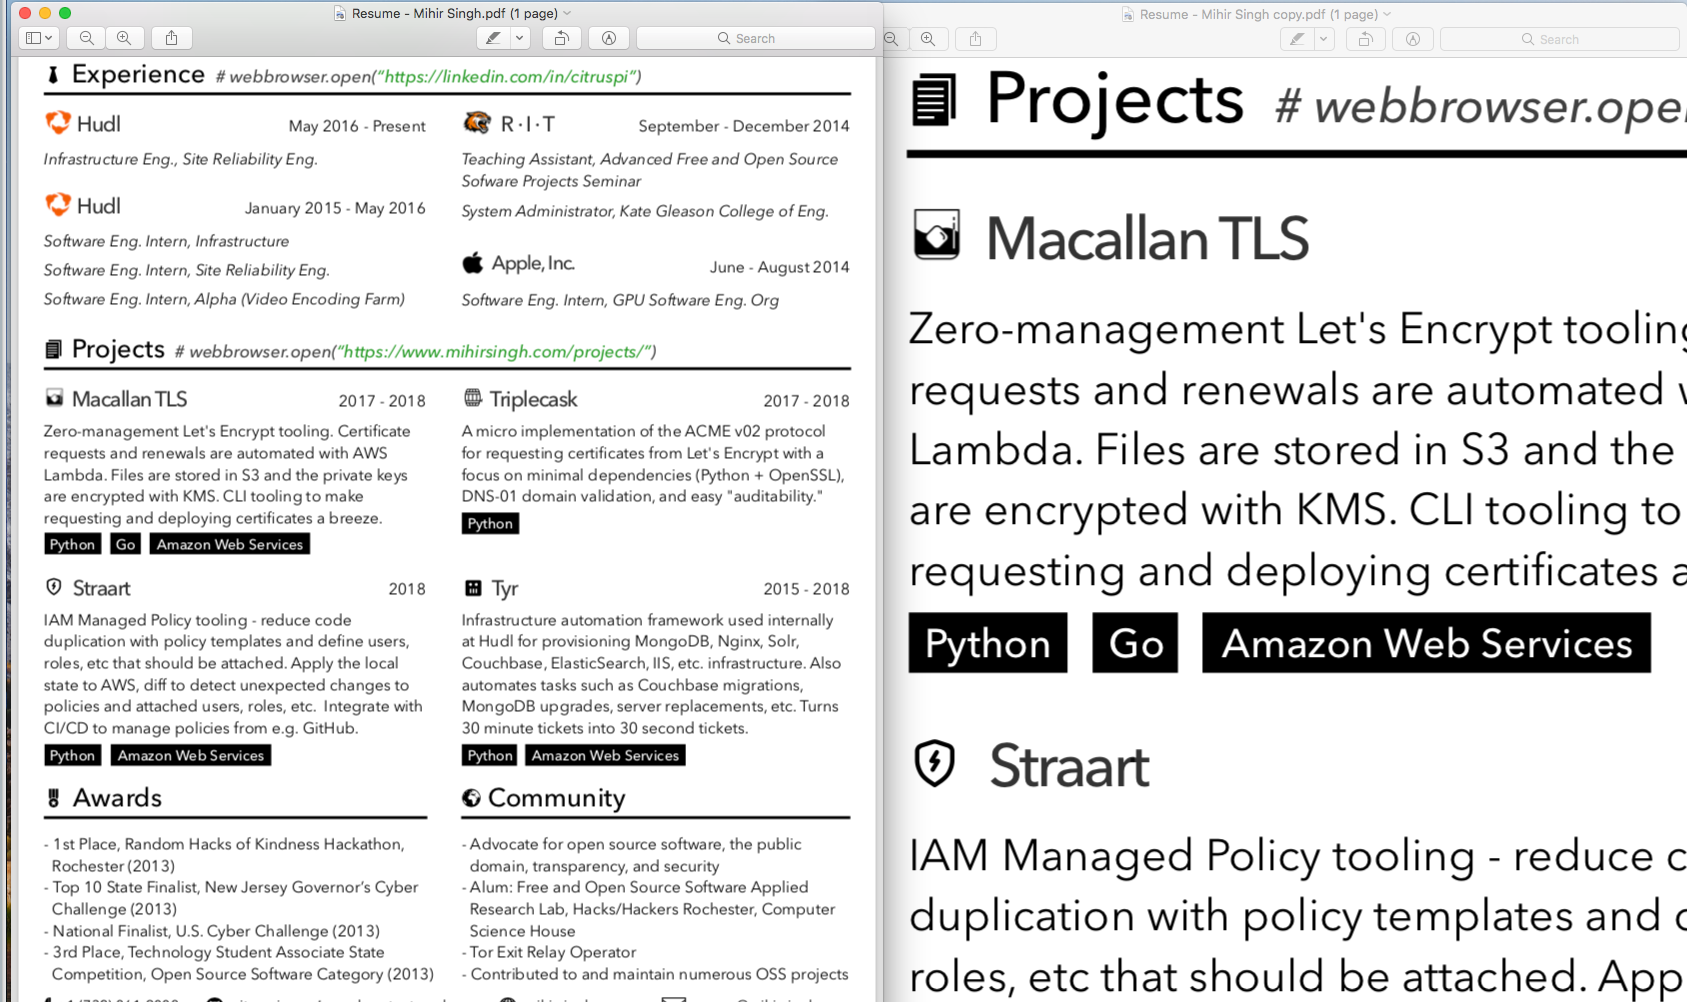Image resolution: width=1687 pixels, height=1002 pixels.
Task: Click the Awards section icon
Action: [53, 797]
